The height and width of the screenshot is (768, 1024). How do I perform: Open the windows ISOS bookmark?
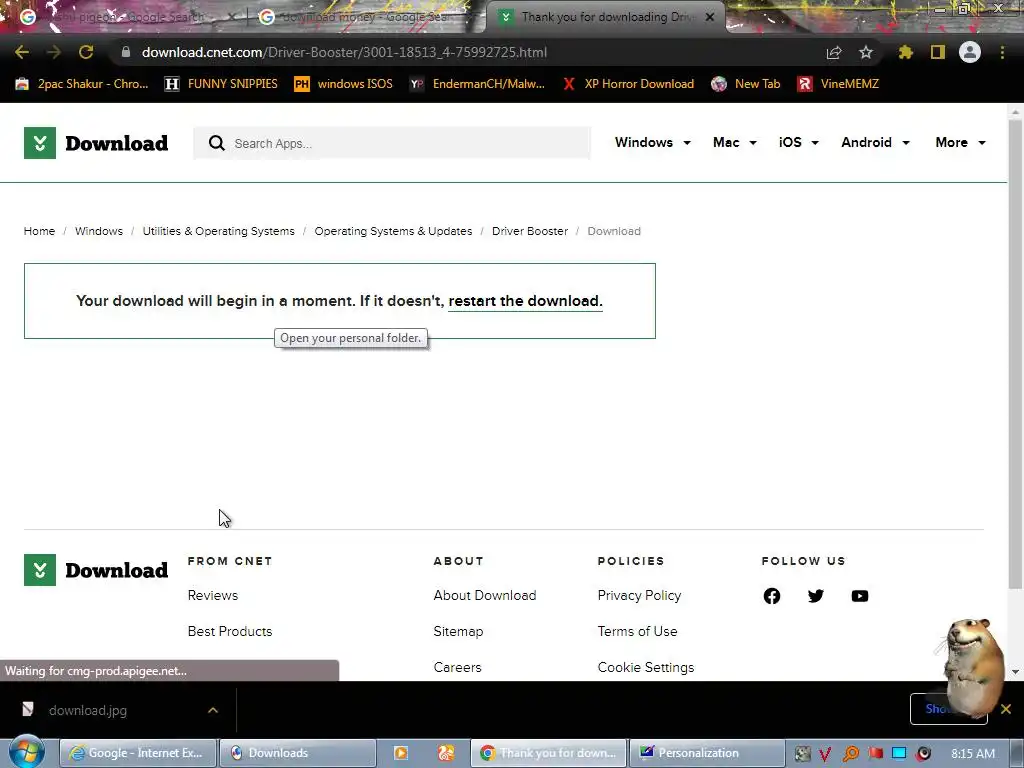coord(344,84)
